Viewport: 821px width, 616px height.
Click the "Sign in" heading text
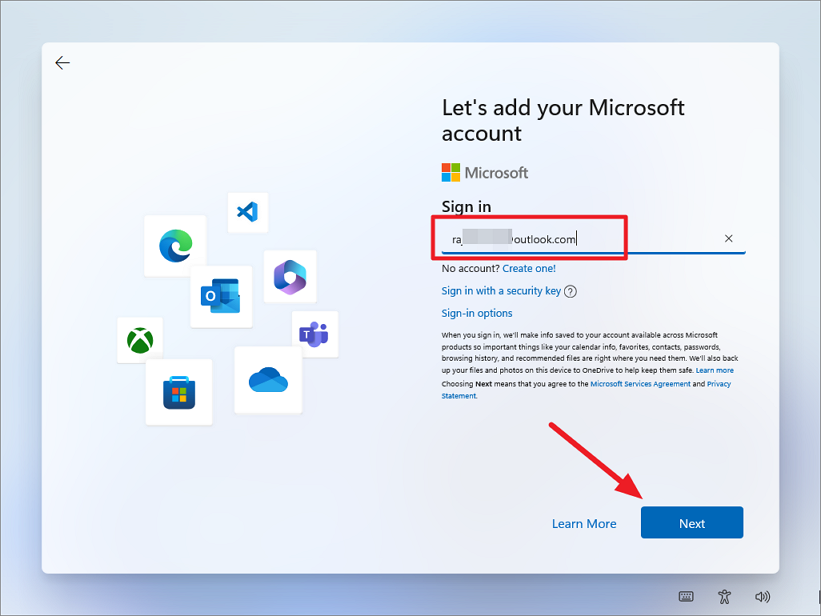(x=467, y=206)
